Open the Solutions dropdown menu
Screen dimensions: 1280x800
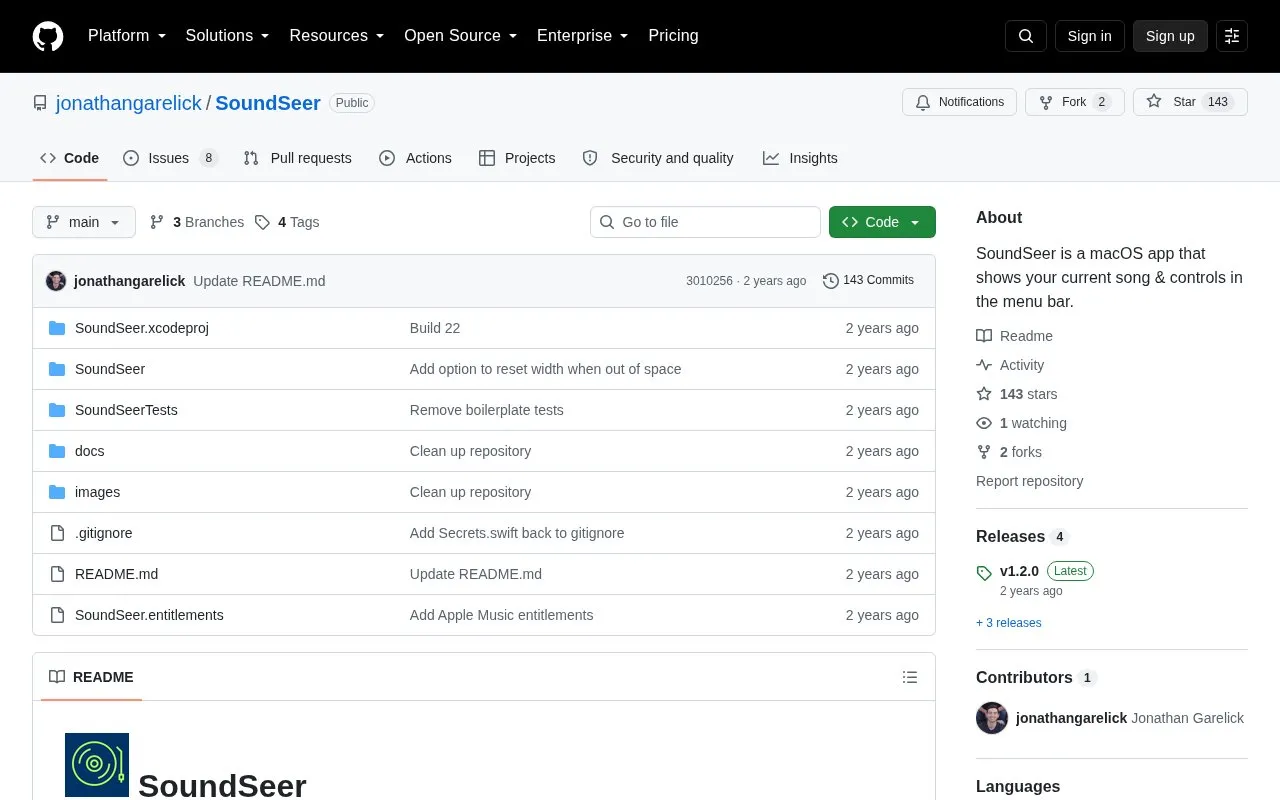pos(228,36)
